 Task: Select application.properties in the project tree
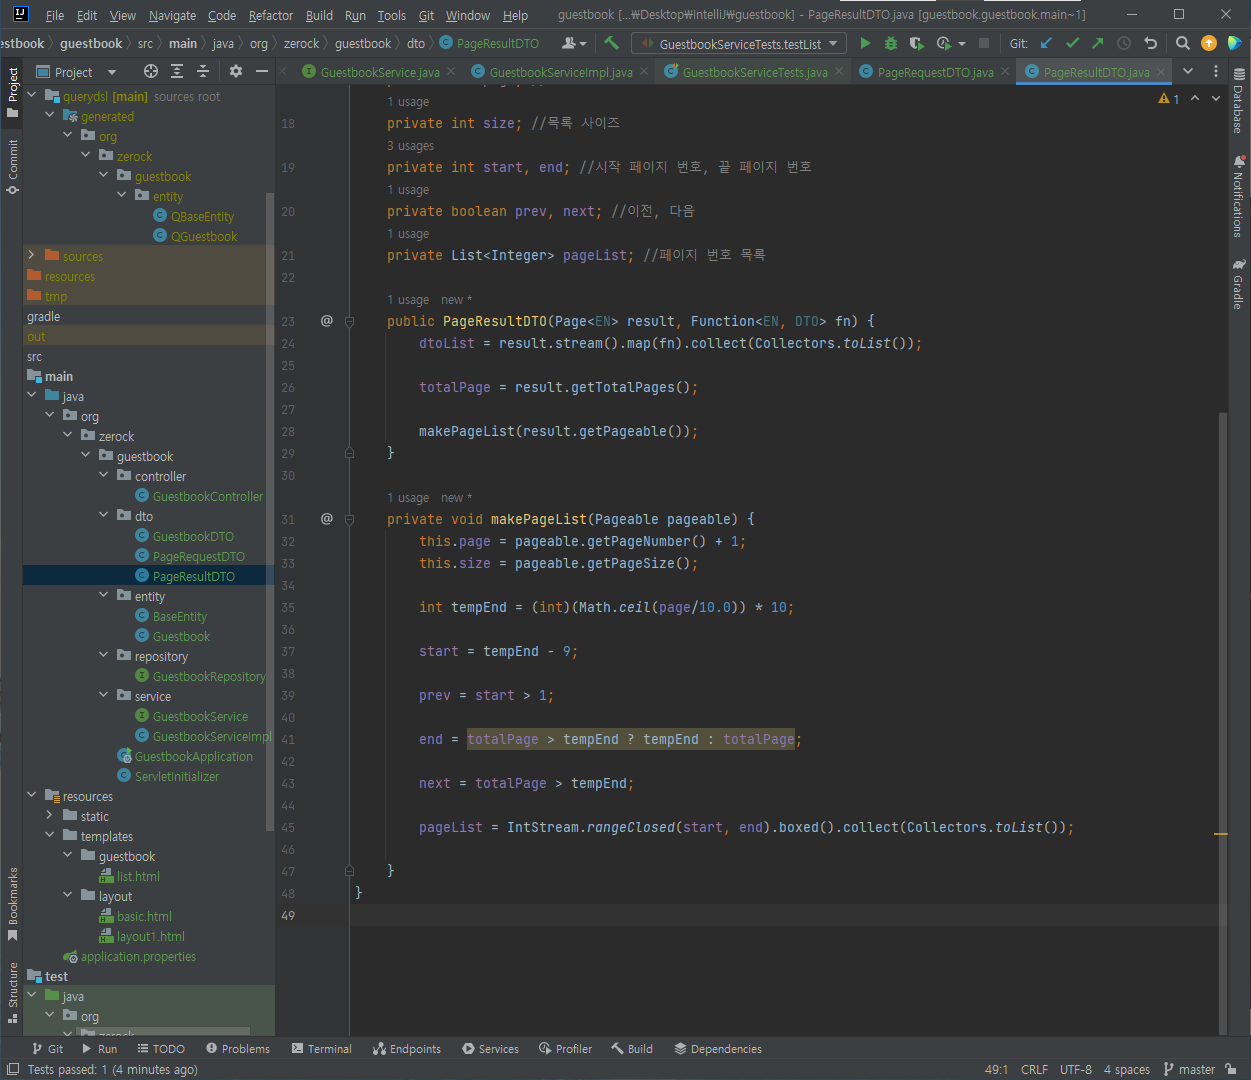click(x=138, y=956)
